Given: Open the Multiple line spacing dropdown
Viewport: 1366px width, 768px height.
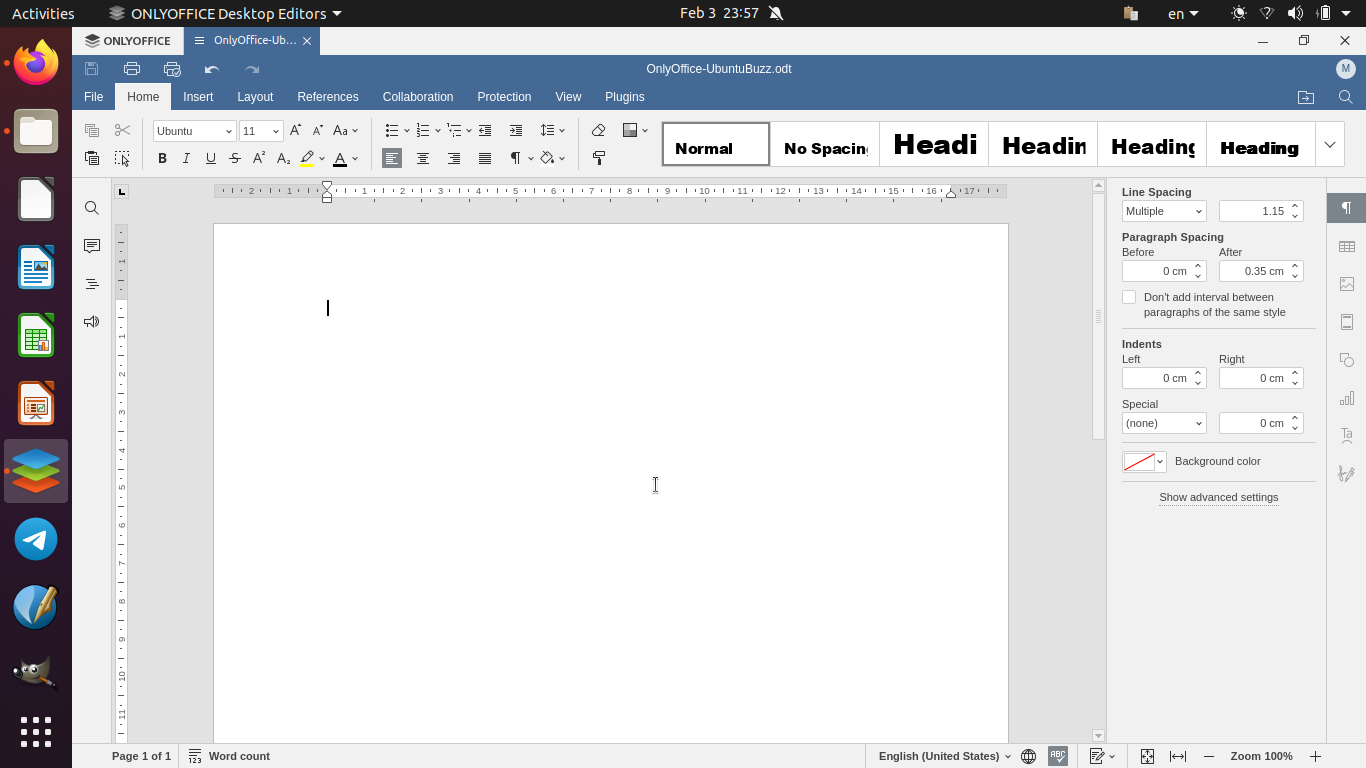Looking at the screenshot, I should [1164, 211].
